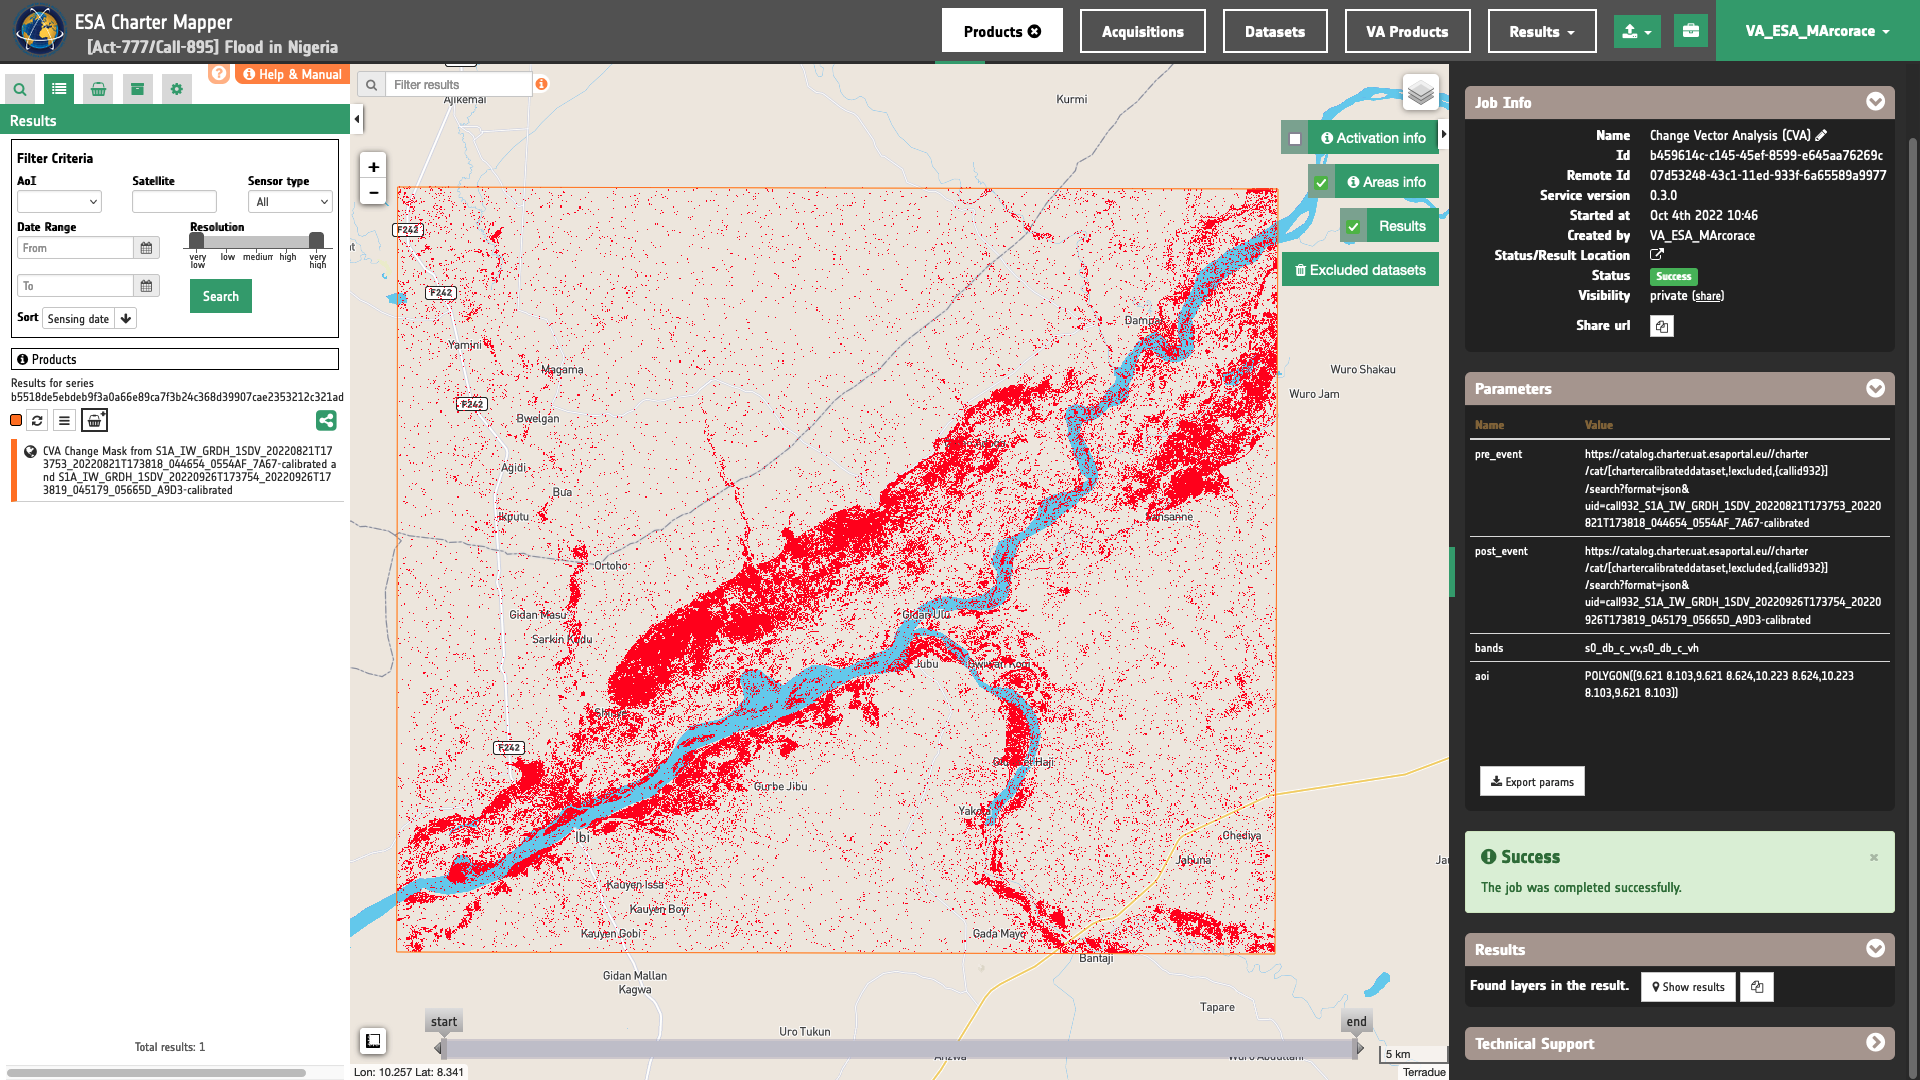Collapse the map layer buttons with the arrow
1920x1080 pixels.
[1444, 134]
